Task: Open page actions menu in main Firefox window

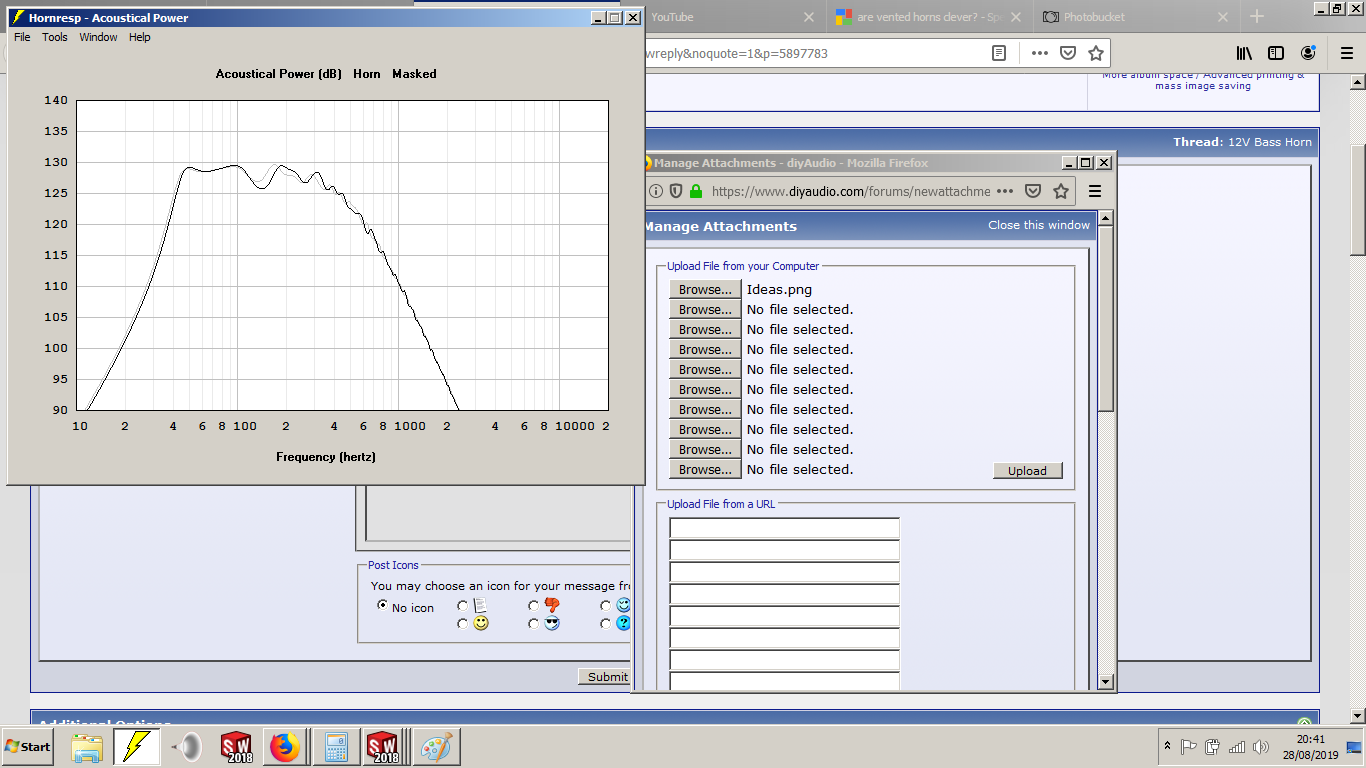Action: coord(1039,53)
